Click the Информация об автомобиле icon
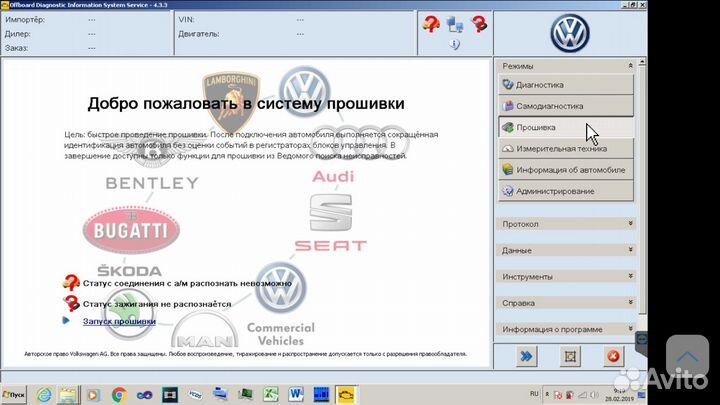 pyautogui.click(x=507, y=169)
